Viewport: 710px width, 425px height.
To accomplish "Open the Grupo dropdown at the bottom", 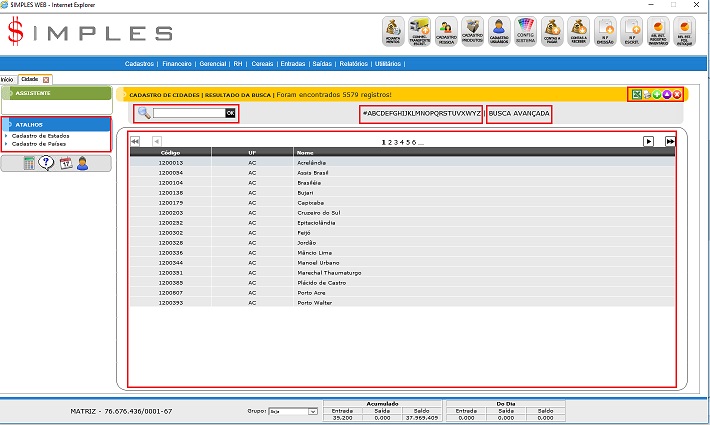I will coord(292,411).
